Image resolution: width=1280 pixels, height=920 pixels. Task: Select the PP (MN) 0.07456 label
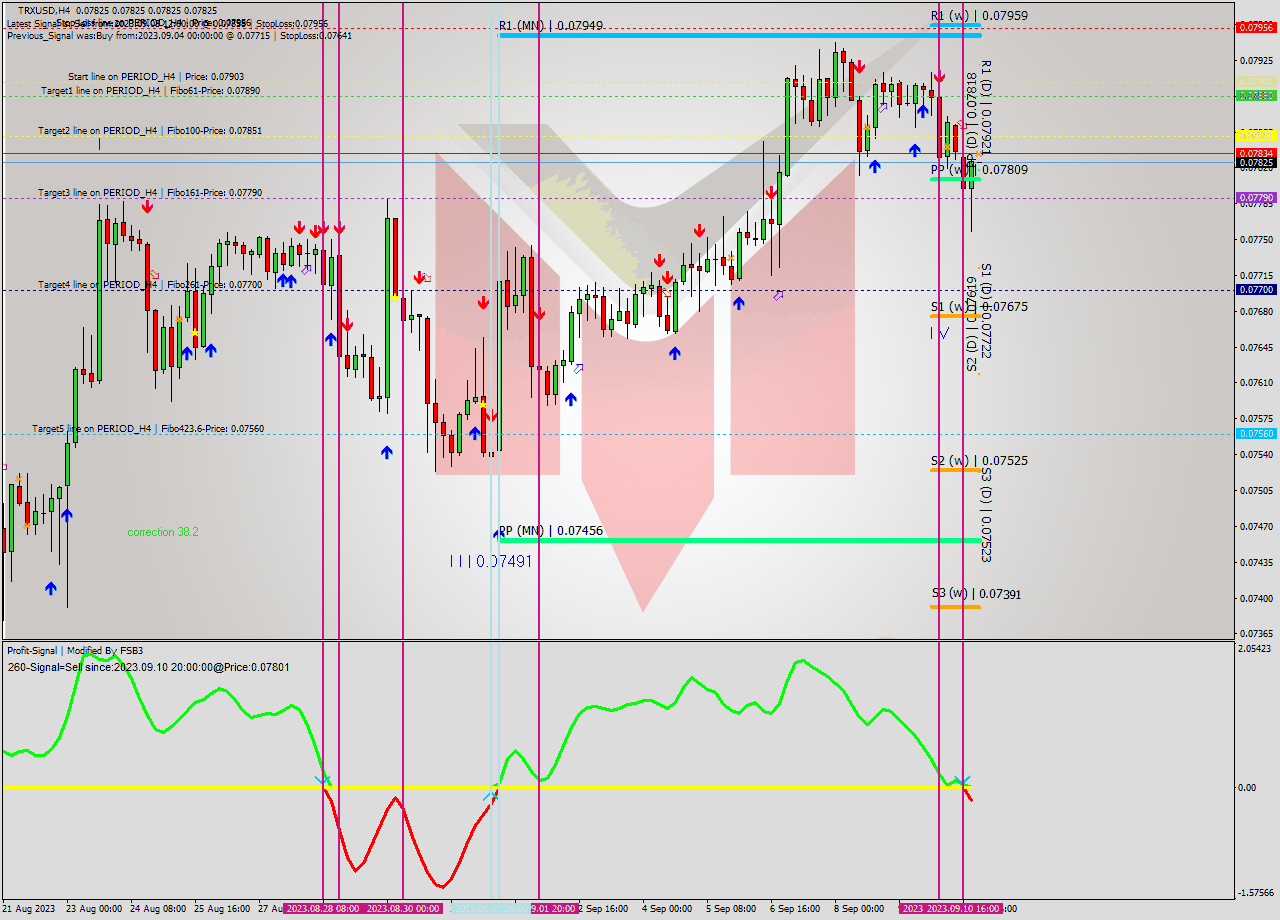(x=551, y=530)
